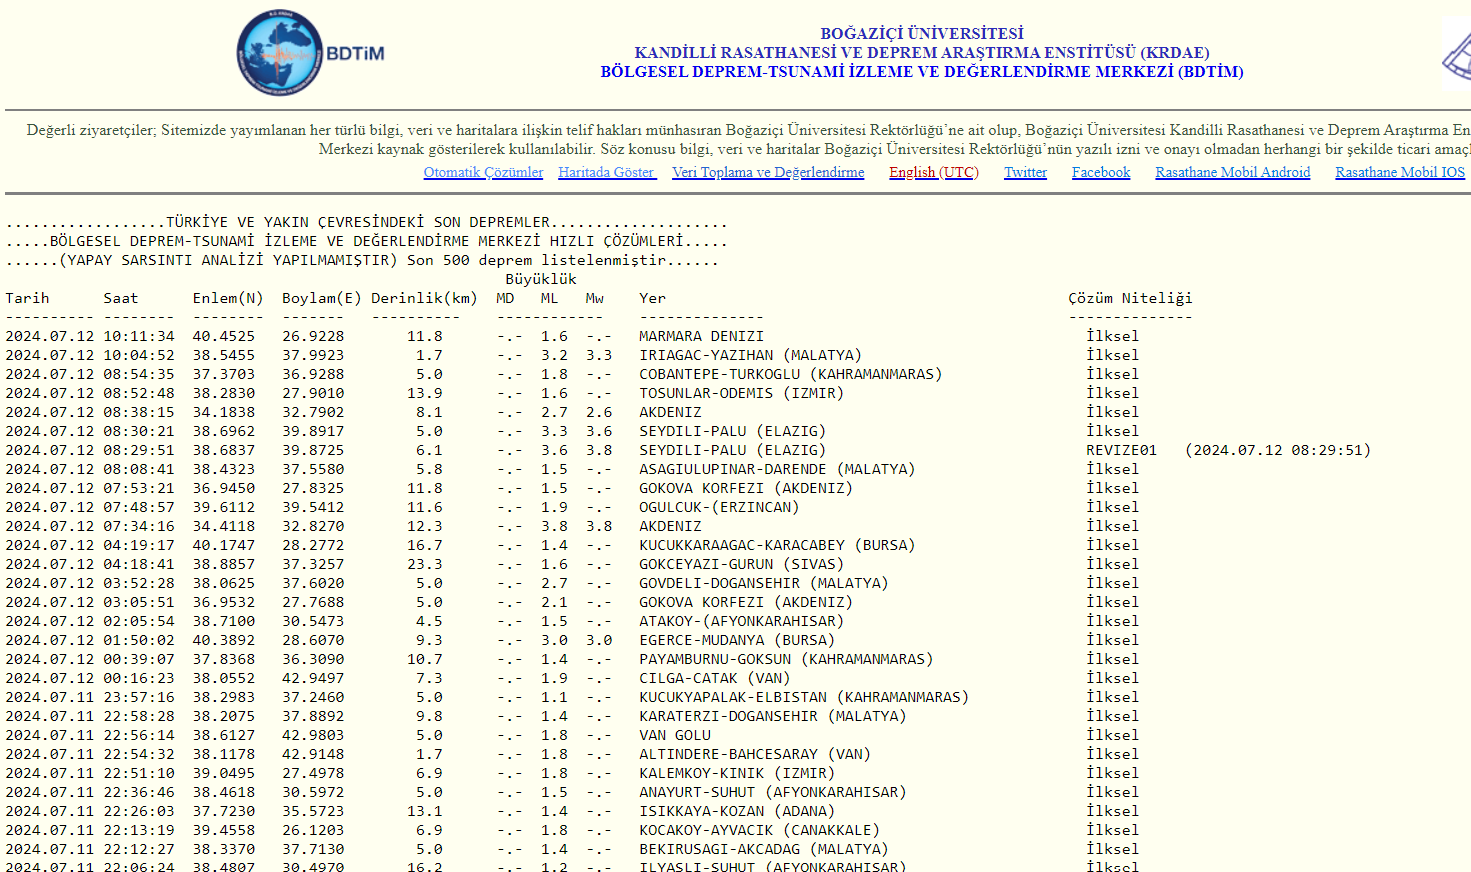Click time 01:50:02 of Bursa quake
Viewport: 1471px width, 872px height.
click(139, 640)
